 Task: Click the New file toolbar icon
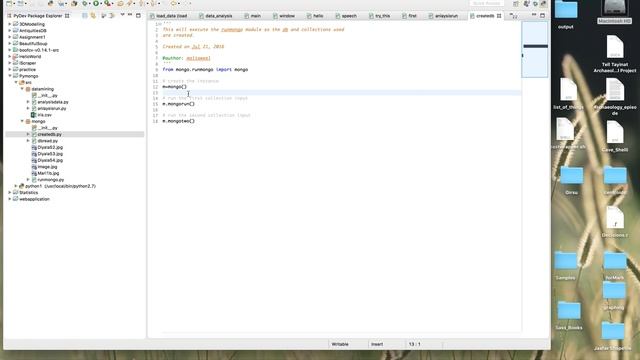point(9,3)
